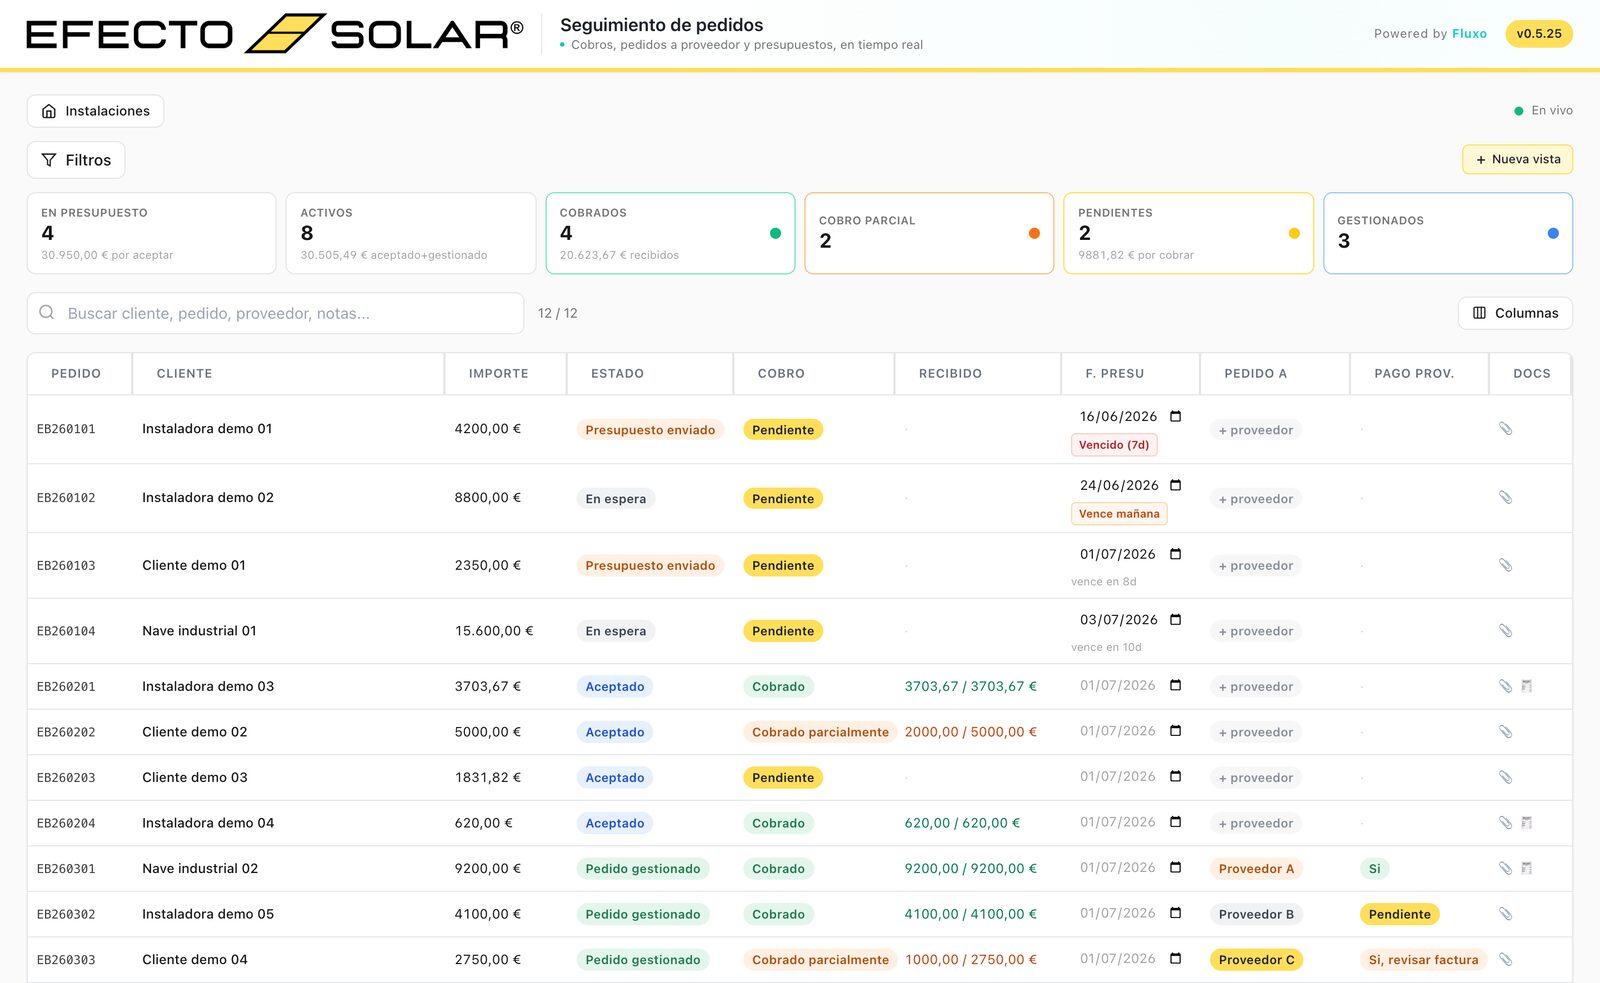Select the Cobrados summary card

pyautogui.click(x=670, y=233)
